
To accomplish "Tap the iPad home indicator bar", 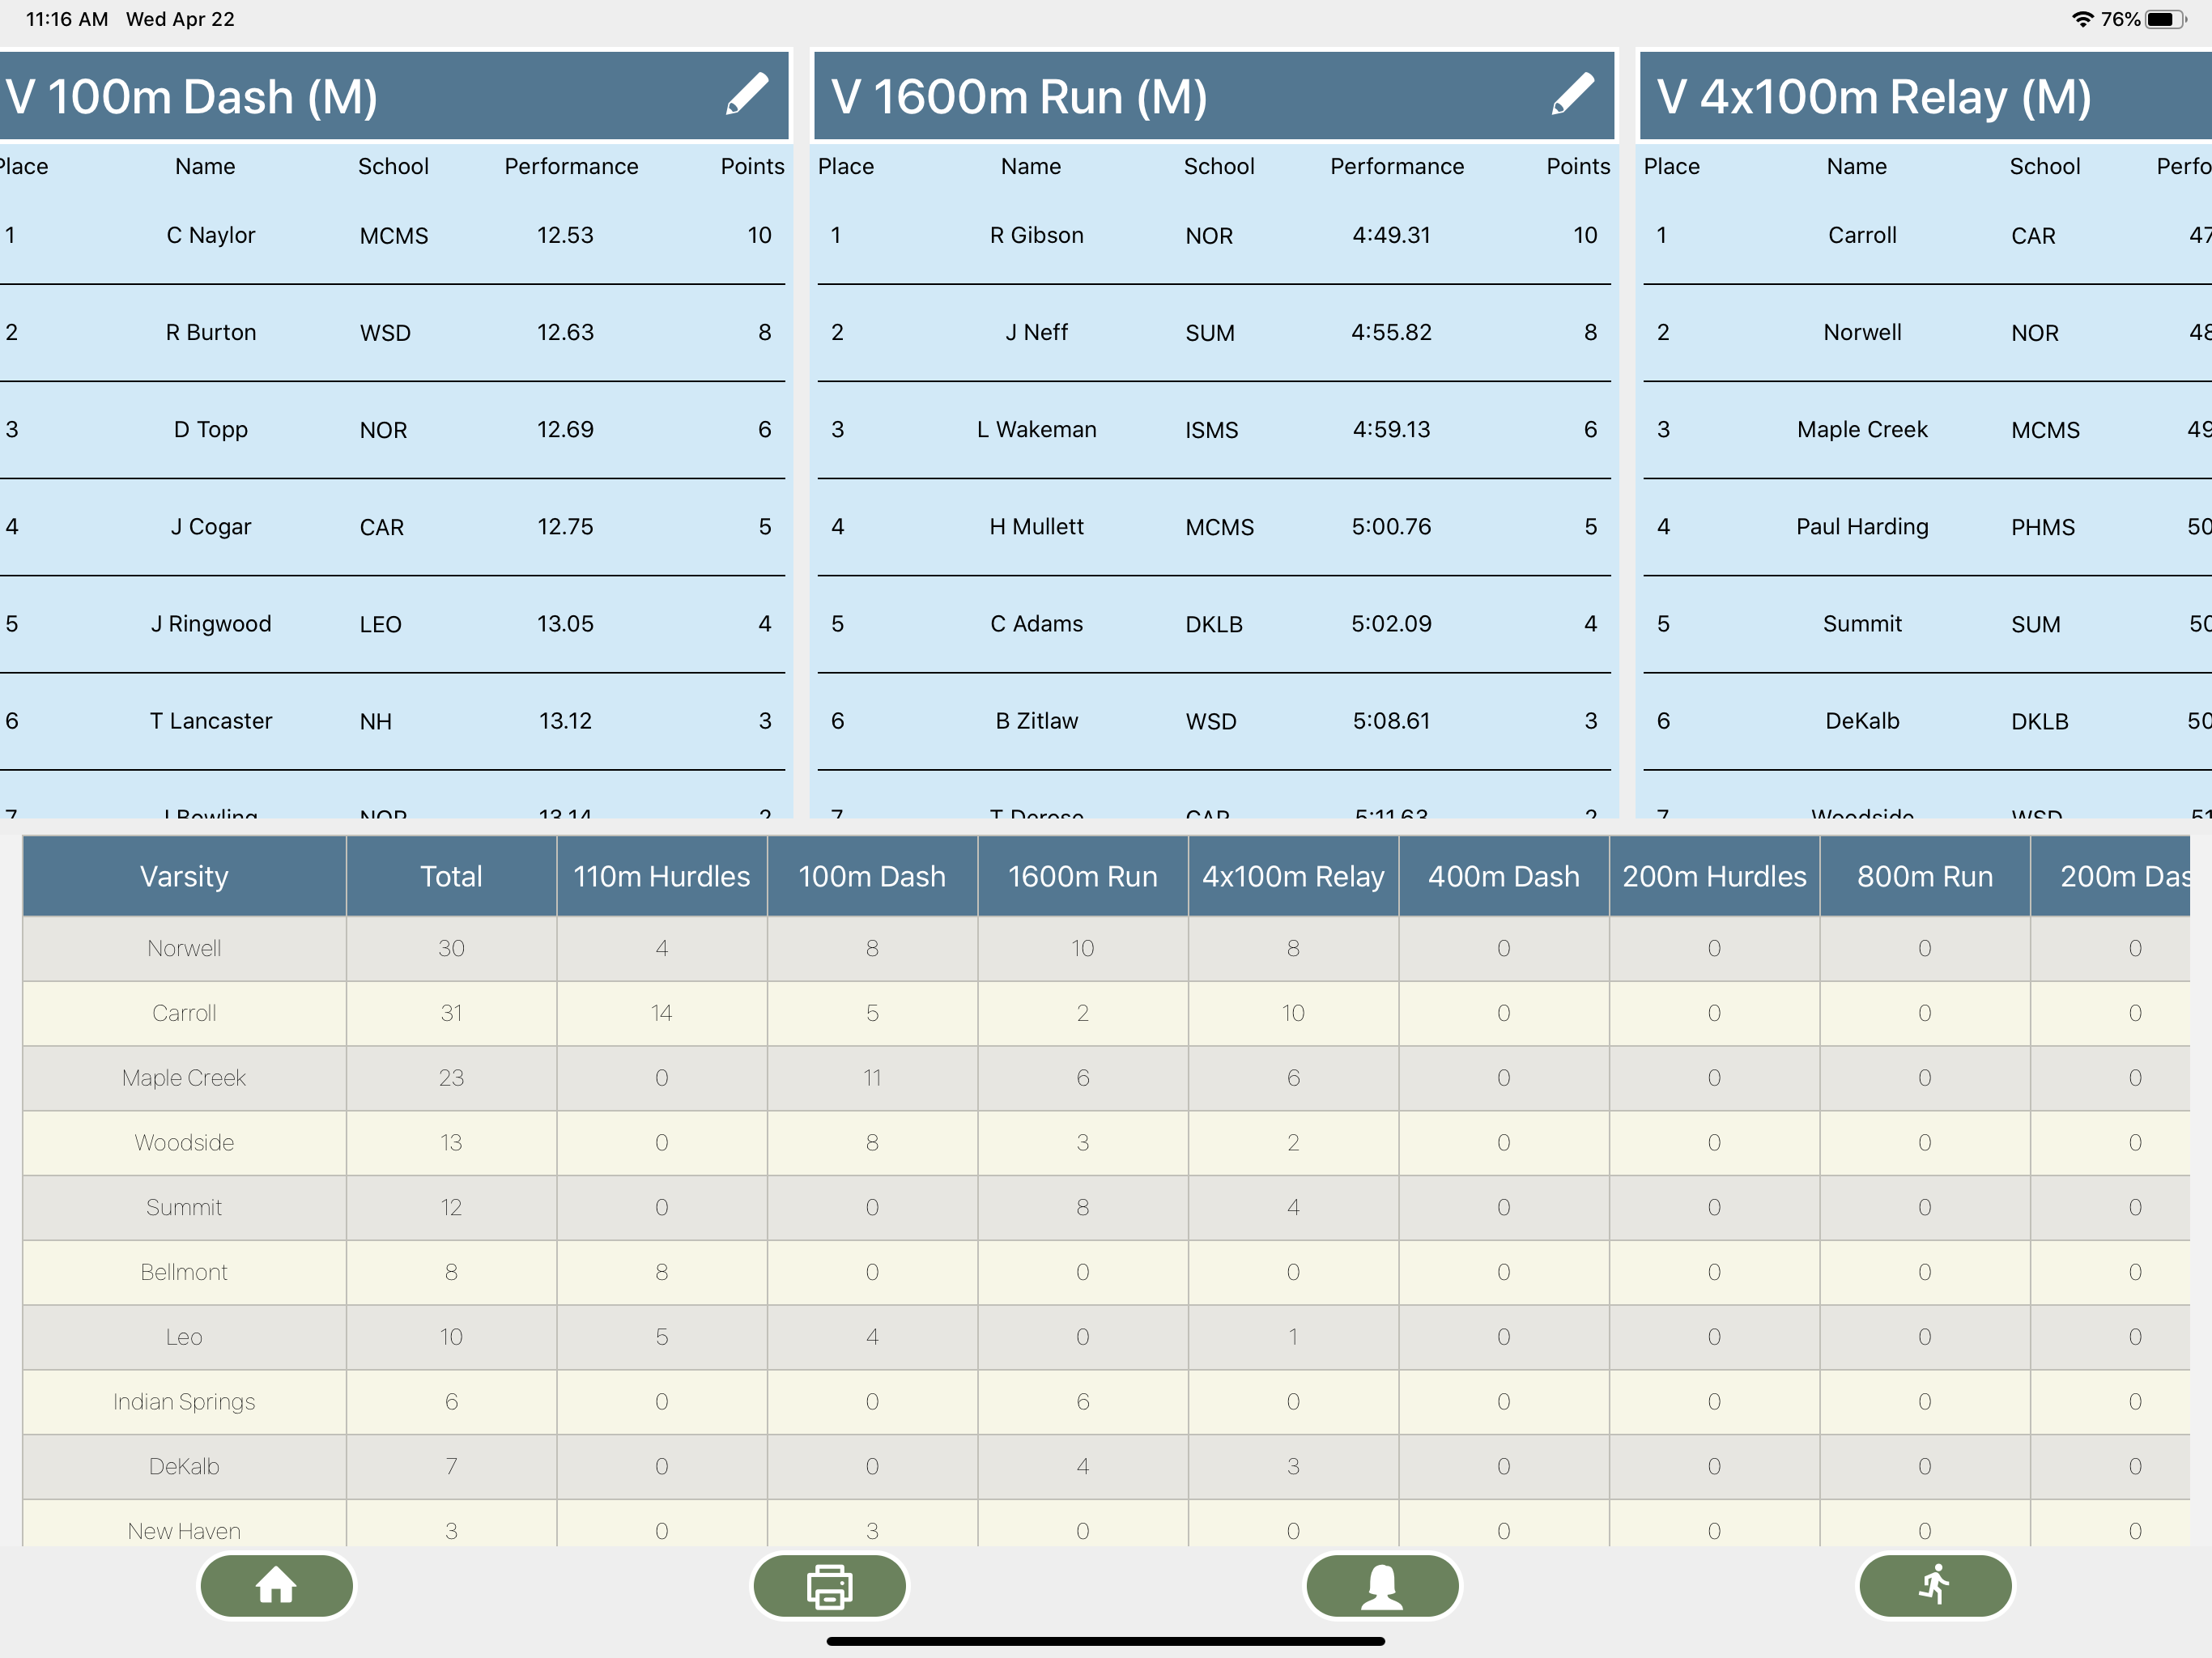I will pos(1106,1641).
